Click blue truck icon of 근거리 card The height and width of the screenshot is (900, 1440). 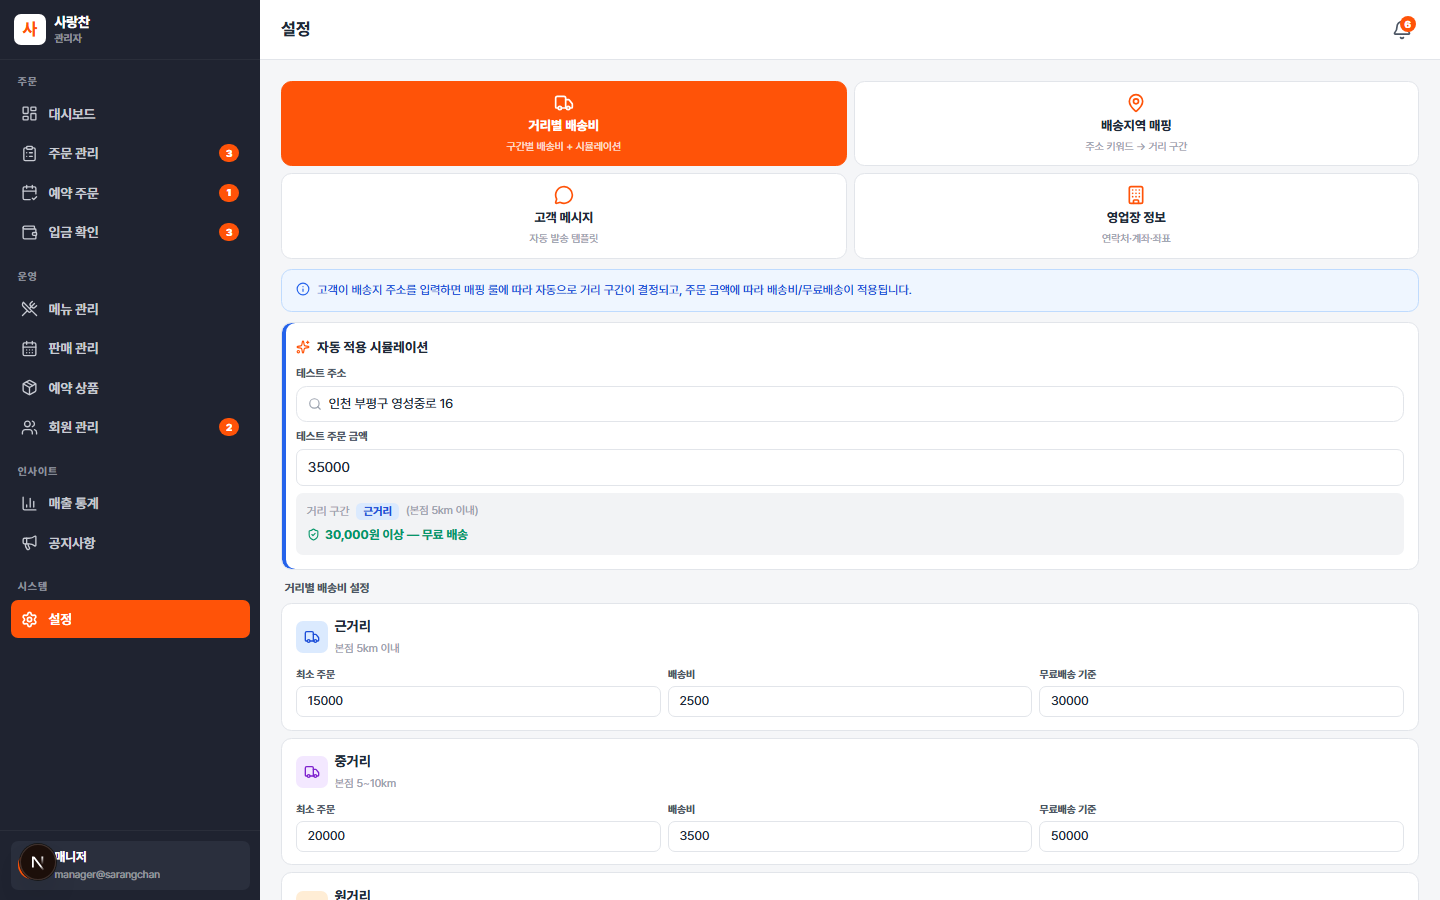point(312,637)
